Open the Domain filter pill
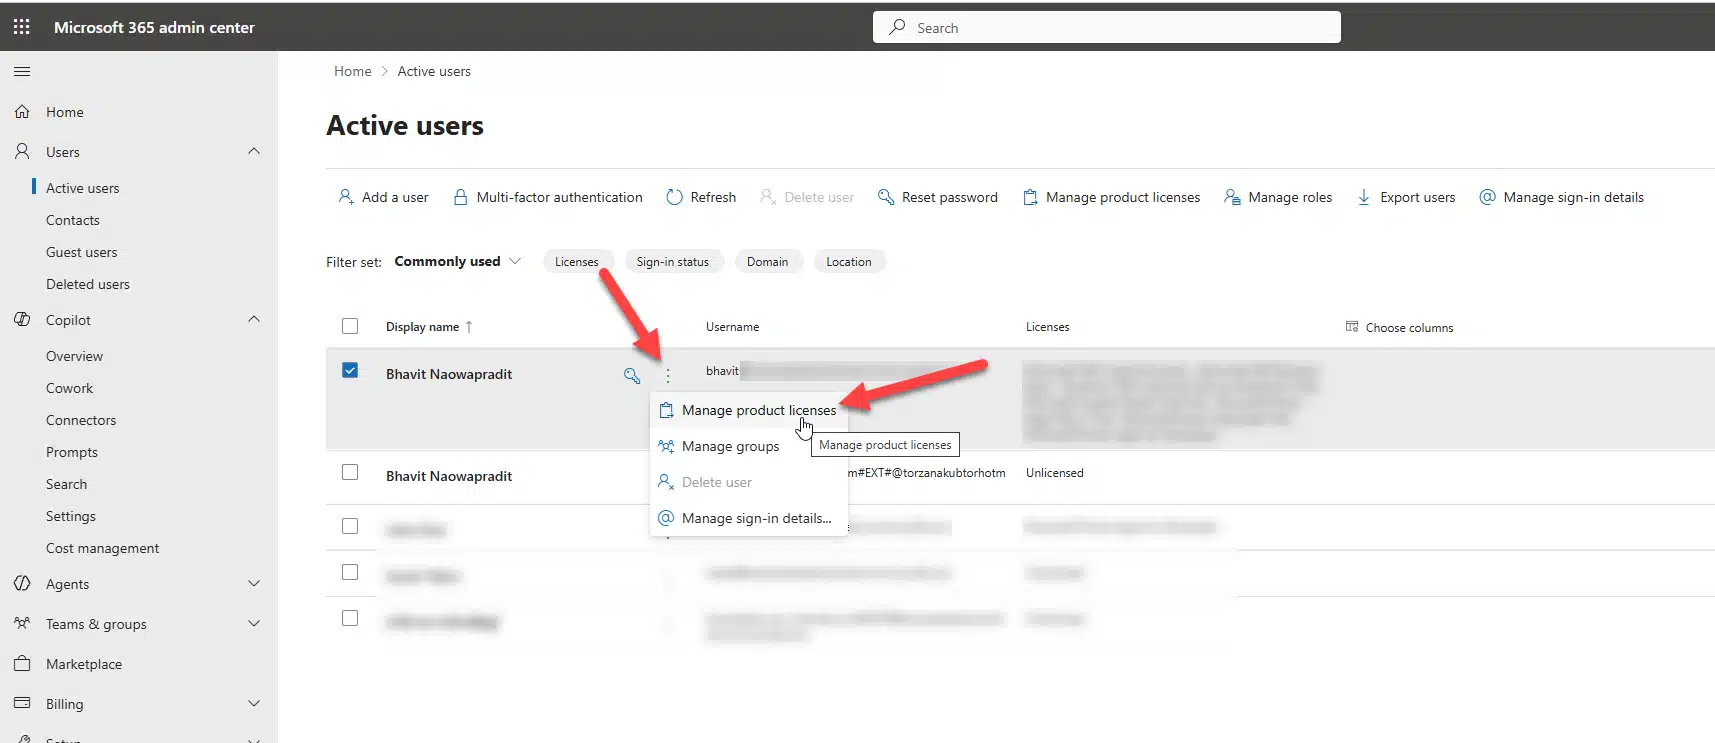 click(x=767, y=262)
